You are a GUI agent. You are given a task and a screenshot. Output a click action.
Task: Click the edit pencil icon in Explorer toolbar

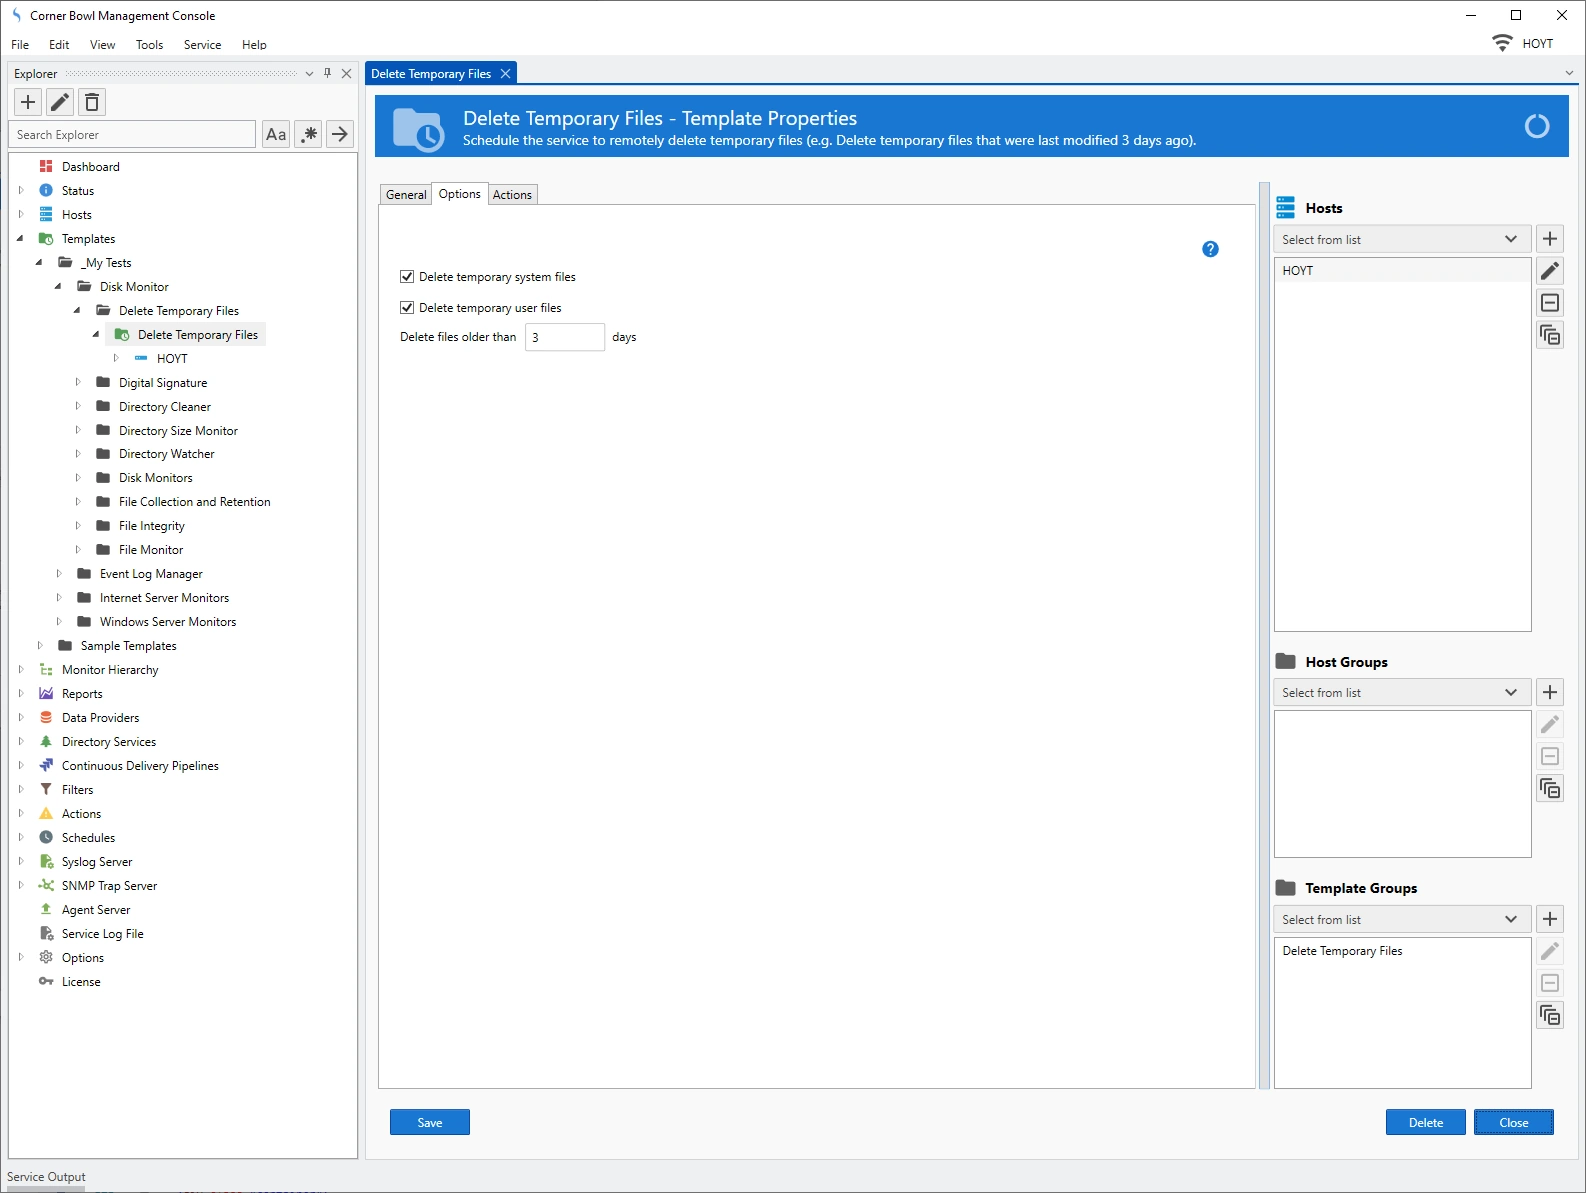(60, 102)
